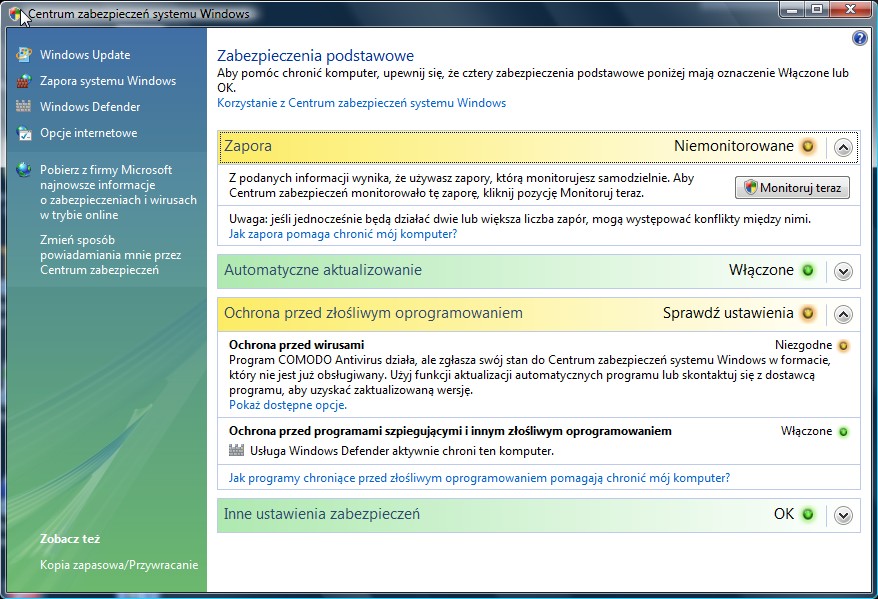
Task: Click the Zapora section header
Action: pyautogui.click(x=539, y=147)
